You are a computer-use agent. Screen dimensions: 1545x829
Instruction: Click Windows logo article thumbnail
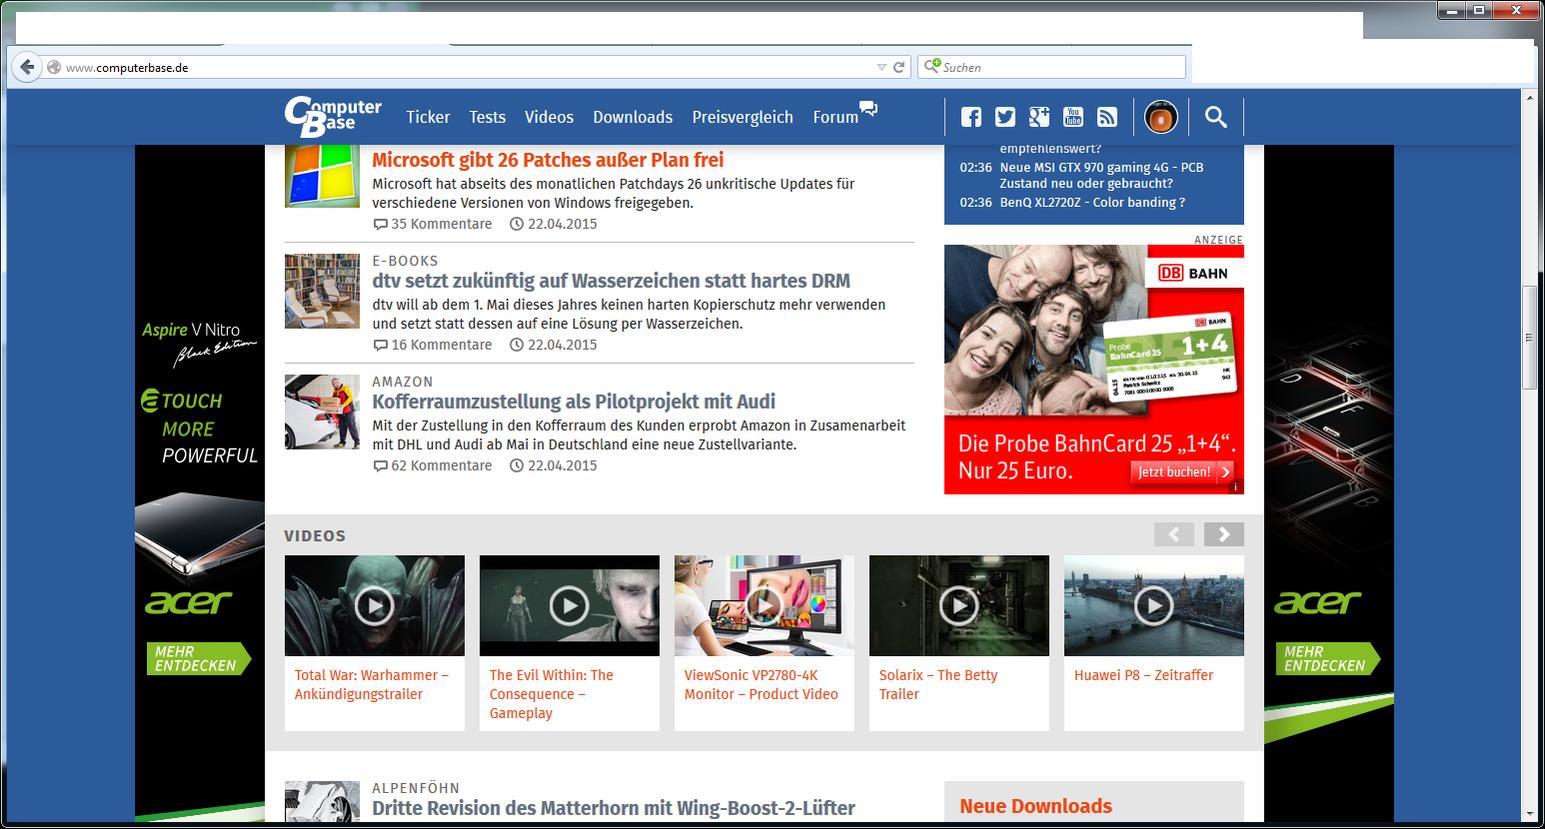pos(322,176)
